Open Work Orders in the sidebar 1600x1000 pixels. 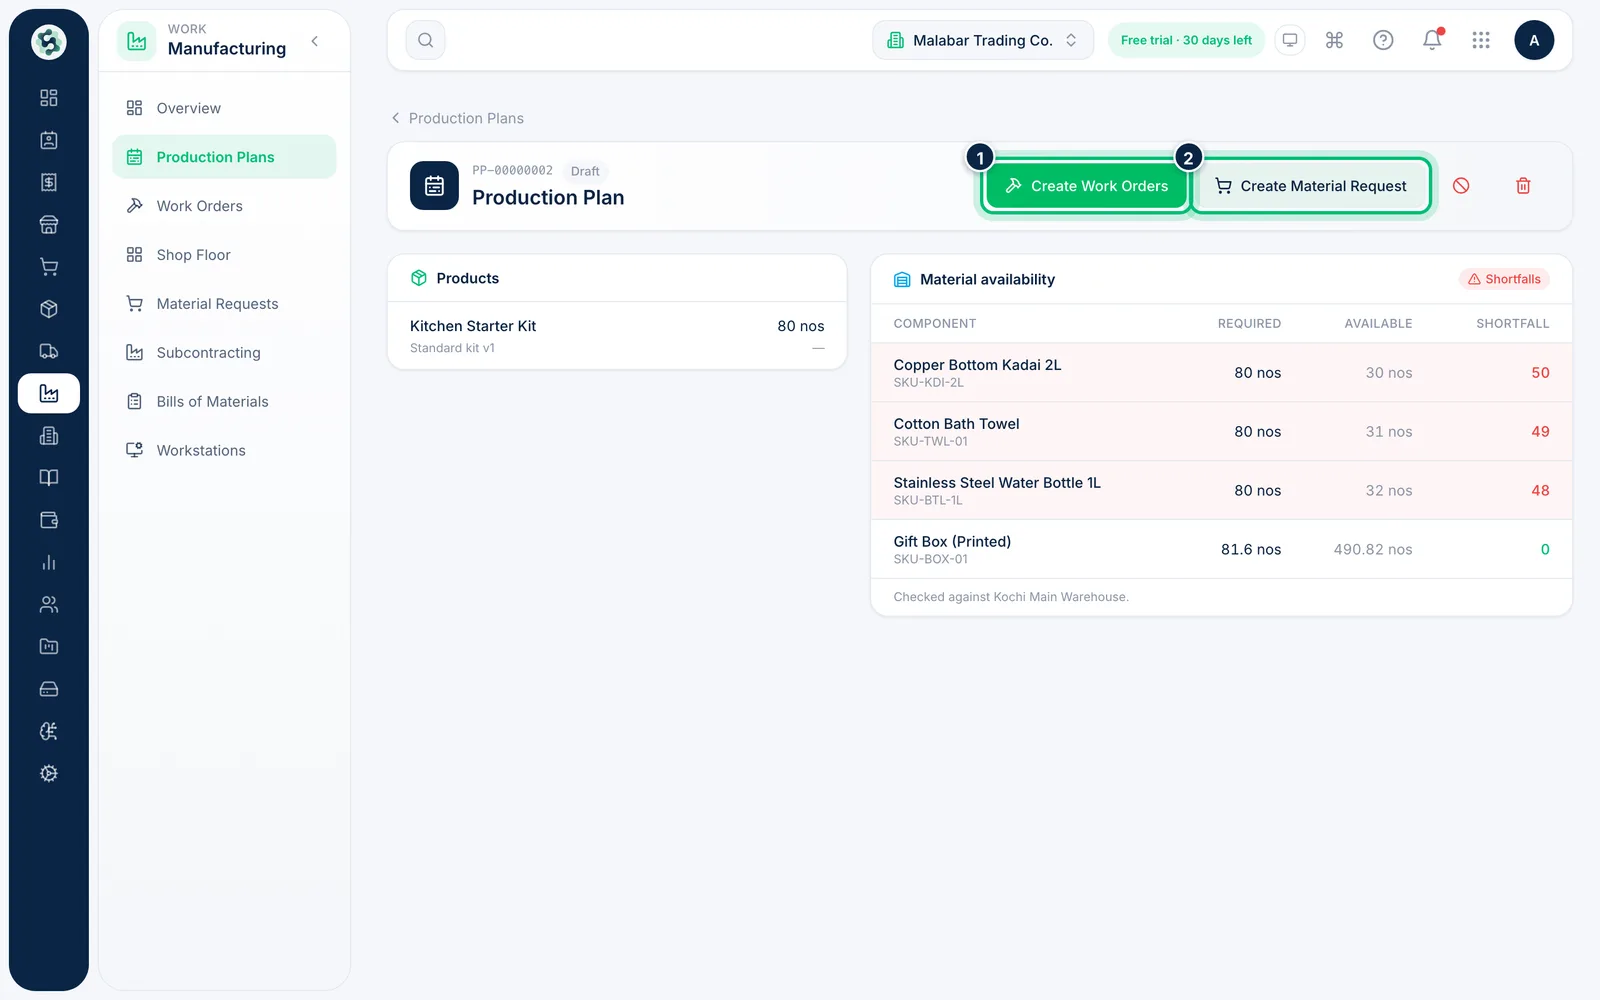point(224,206)
